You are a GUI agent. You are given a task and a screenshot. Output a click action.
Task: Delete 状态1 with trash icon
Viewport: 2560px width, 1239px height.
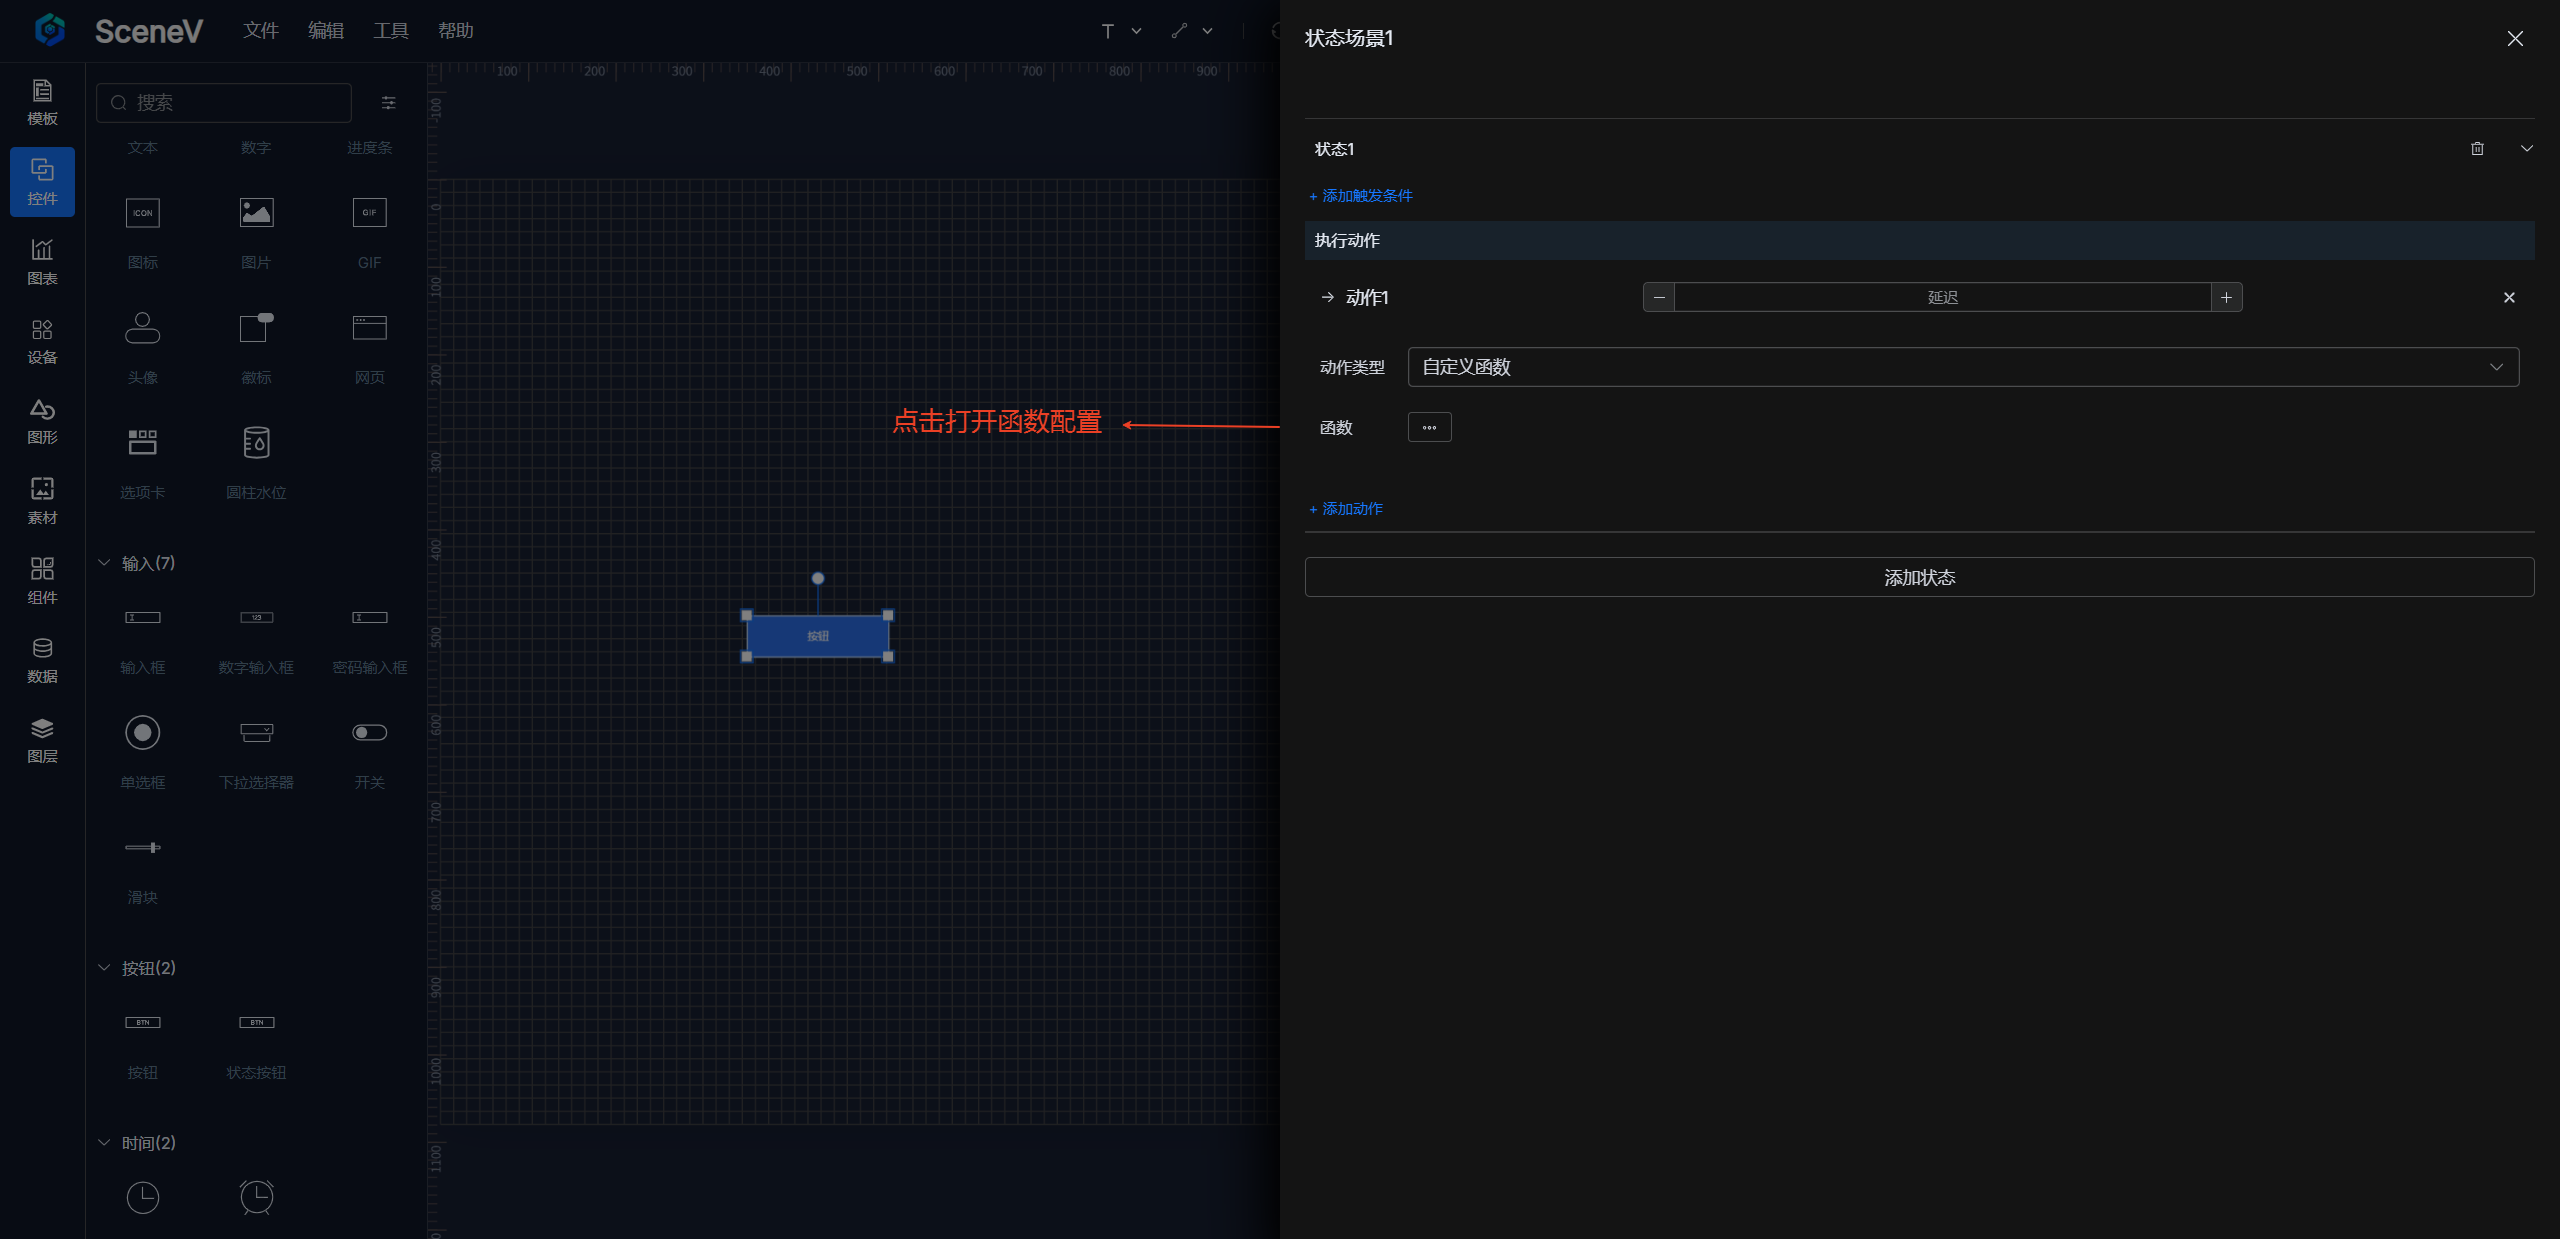pos(2477,149)
